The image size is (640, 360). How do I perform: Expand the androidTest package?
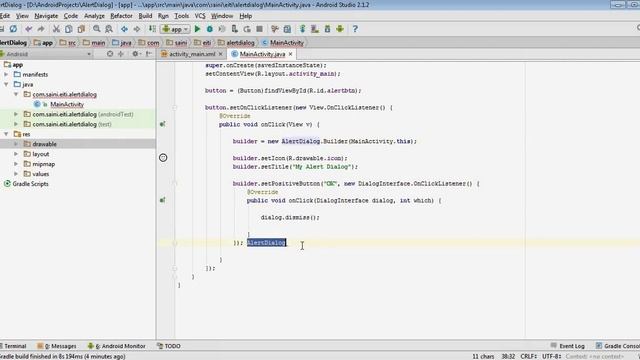click(x=16, y=114)
